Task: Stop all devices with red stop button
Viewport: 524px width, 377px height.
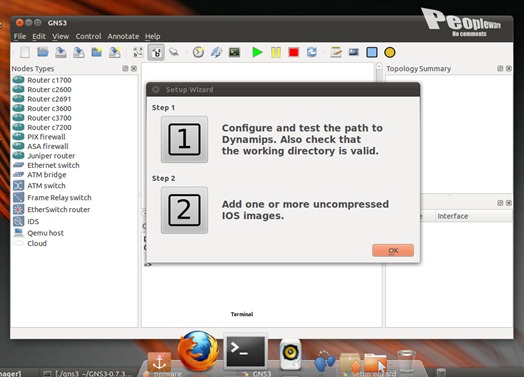Action: point(294,52)
